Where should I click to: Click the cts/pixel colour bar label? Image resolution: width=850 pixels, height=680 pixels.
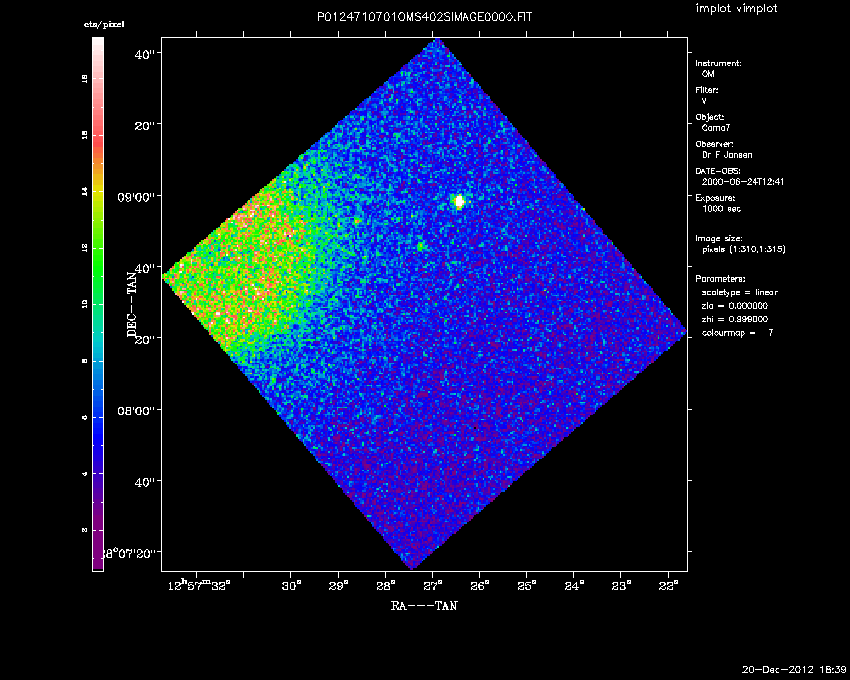(104, 24)
